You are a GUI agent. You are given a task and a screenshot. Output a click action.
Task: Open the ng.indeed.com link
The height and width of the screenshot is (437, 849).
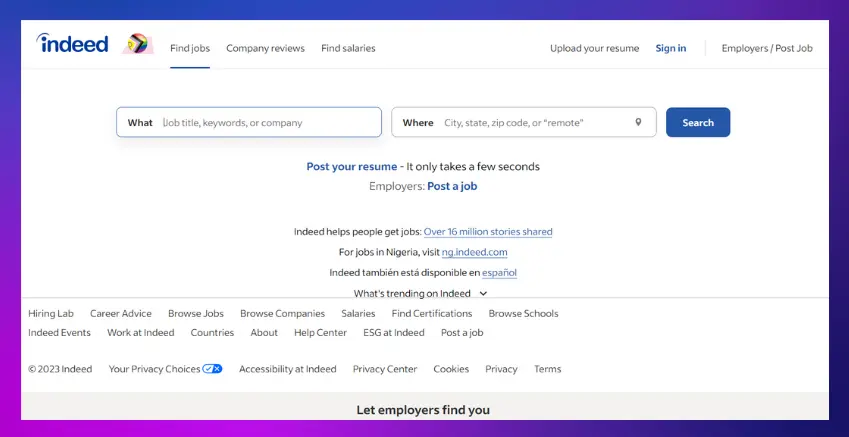[x=474, y=252]
